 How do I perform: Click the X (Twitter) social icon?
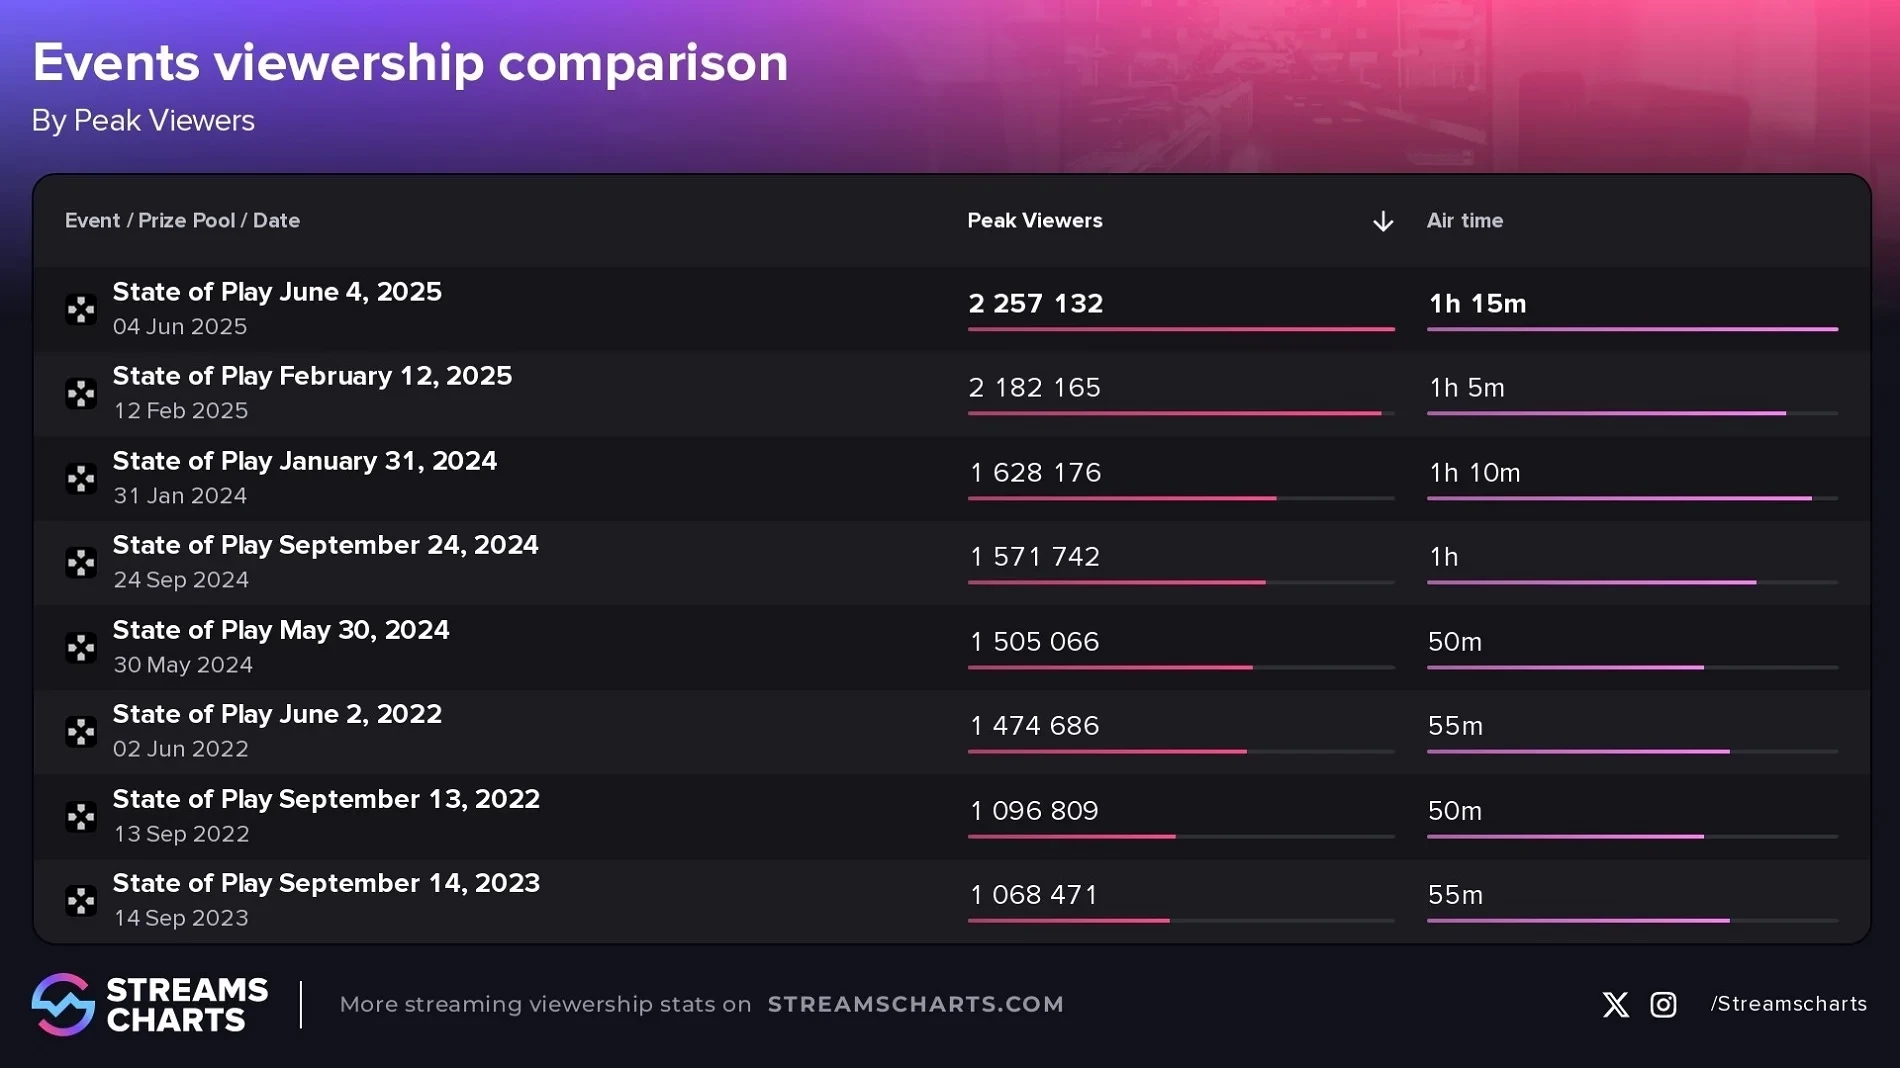(x=1615, y=1004)
